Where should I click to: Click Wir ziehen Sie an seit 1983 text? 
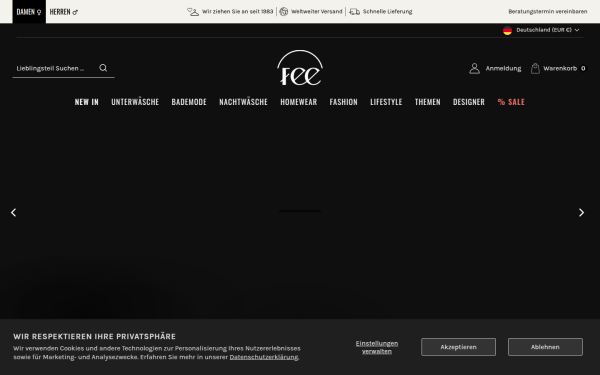[238, 11]
